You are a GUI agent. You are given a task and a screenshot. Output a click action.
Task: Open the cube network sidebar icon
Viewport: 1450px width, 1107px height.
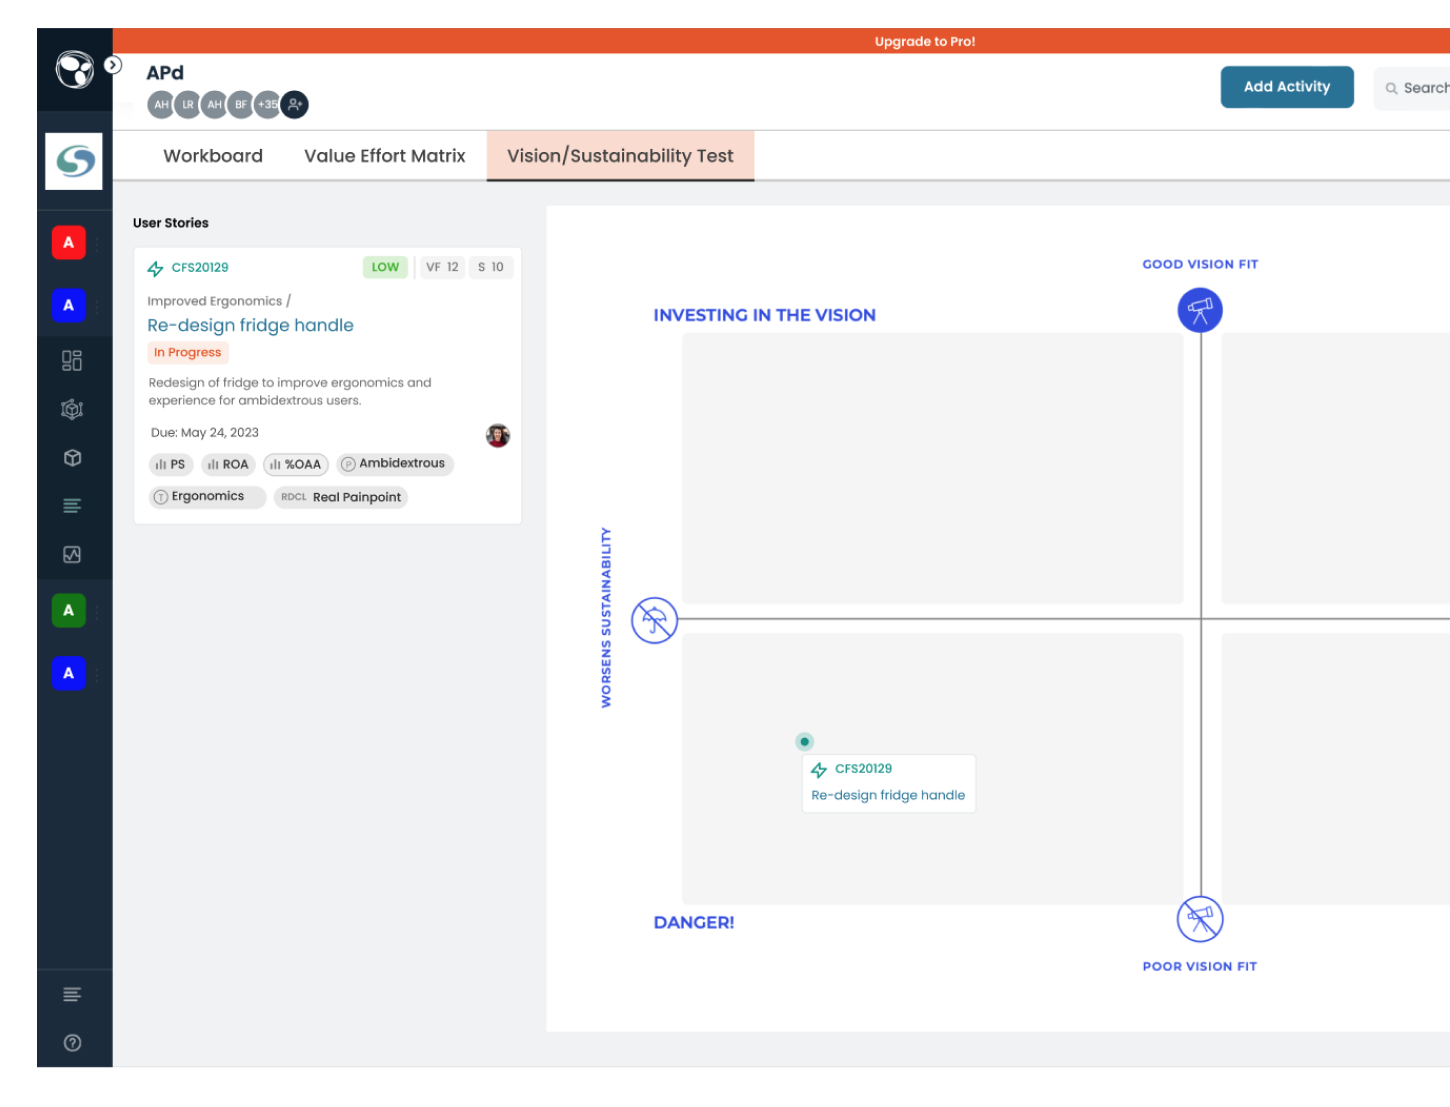72,409
